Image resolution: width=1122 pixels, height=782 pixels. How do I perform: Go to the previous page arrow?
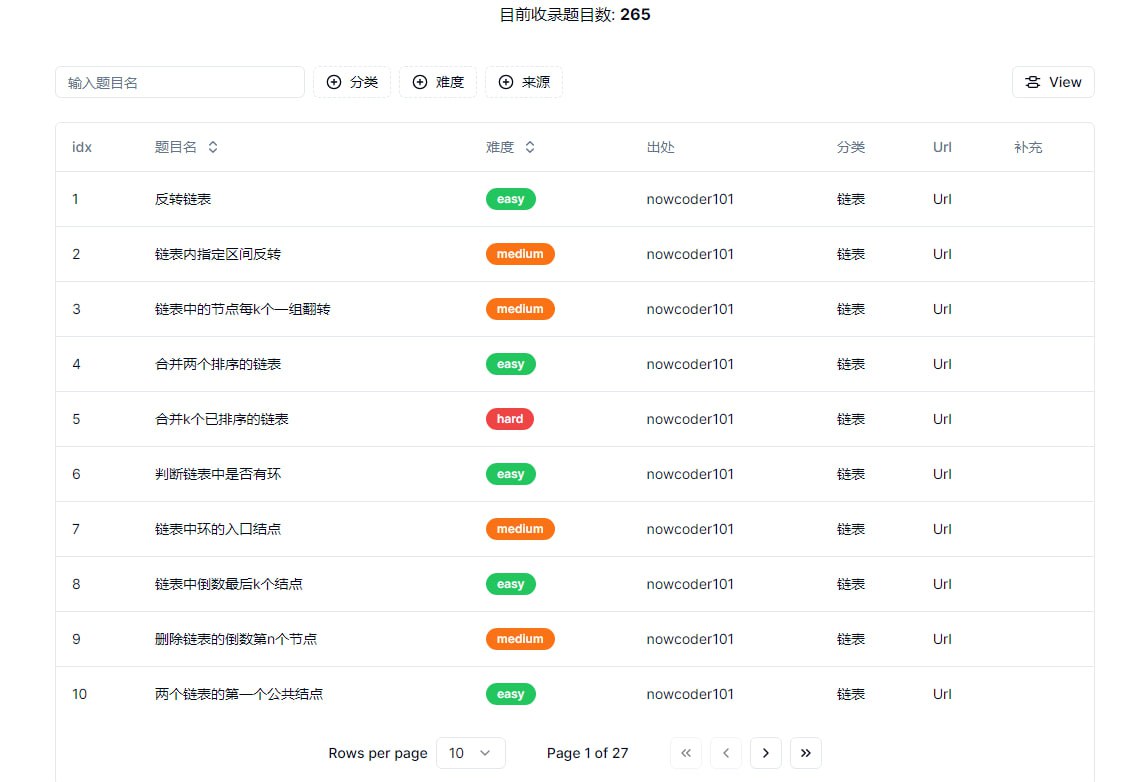click(x=726, y=753)
